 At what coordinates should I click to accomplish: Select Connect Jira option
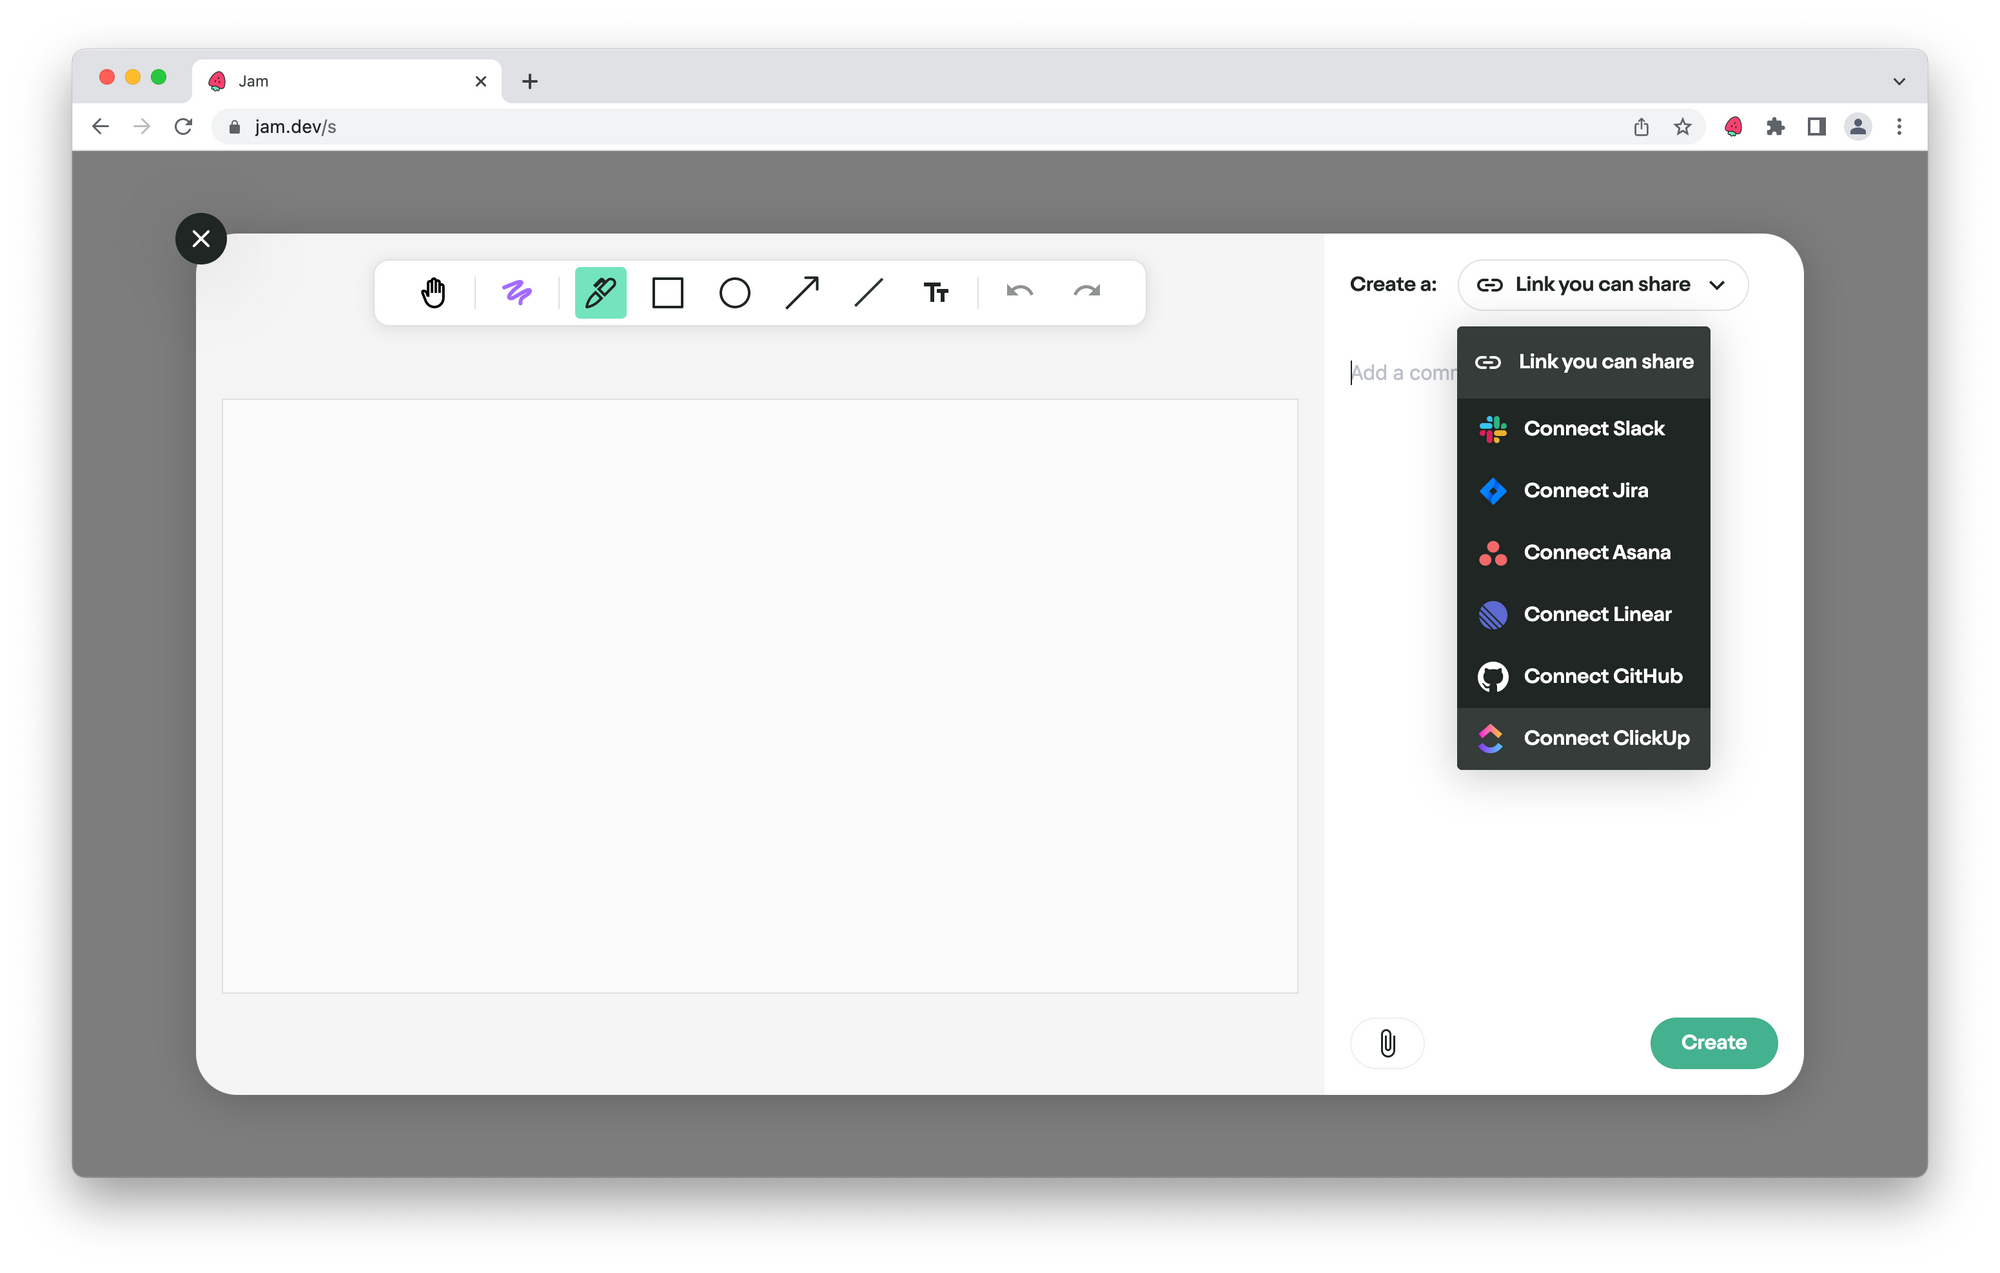tap(1584, 491)
